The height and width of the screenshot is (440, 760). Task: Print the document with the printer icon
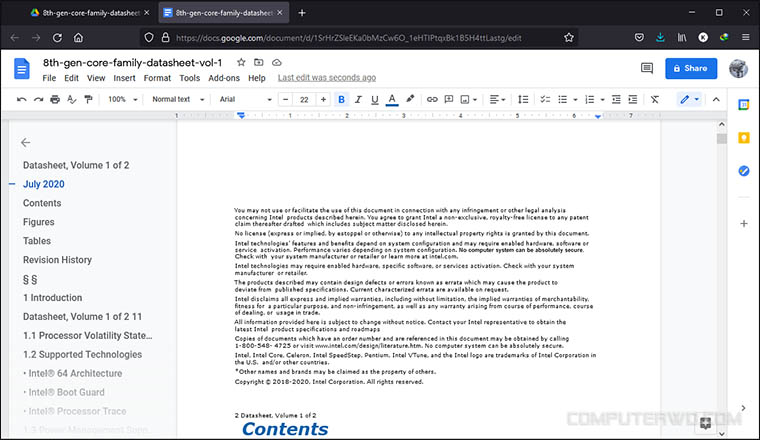click(55, 99)
